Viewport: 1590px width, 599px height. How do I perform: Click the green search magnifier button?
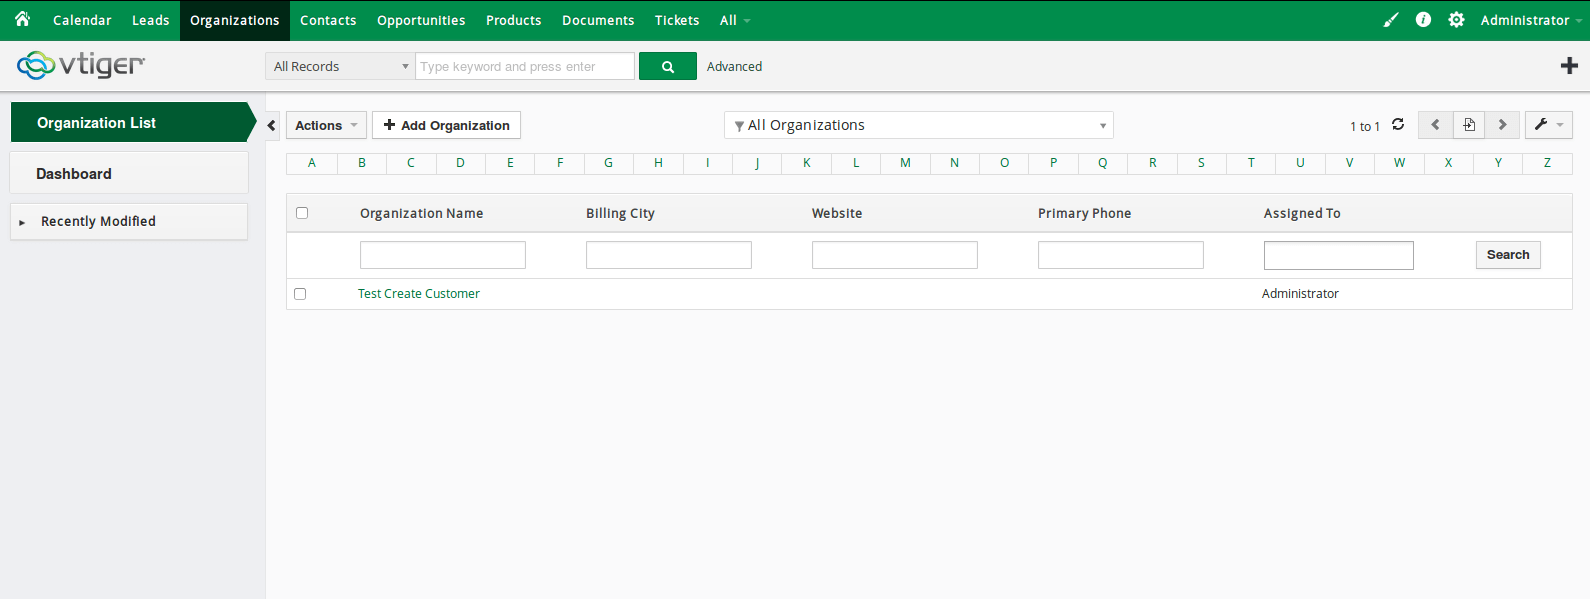point(667,67)
